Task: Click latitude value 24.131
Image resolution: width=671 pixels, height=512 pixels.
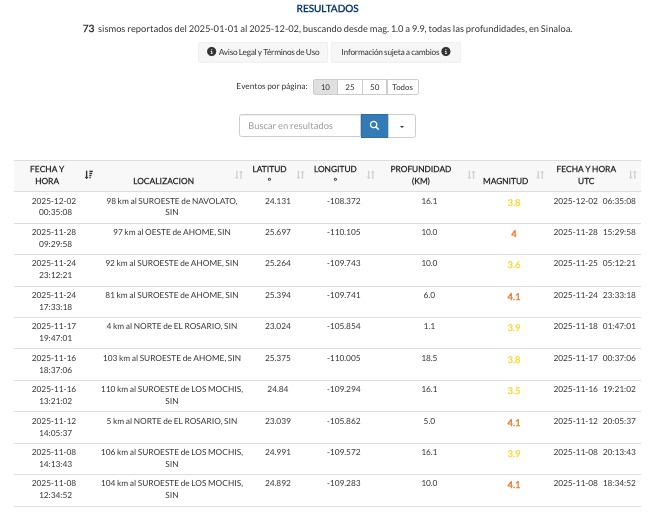Action: point(278,201)
